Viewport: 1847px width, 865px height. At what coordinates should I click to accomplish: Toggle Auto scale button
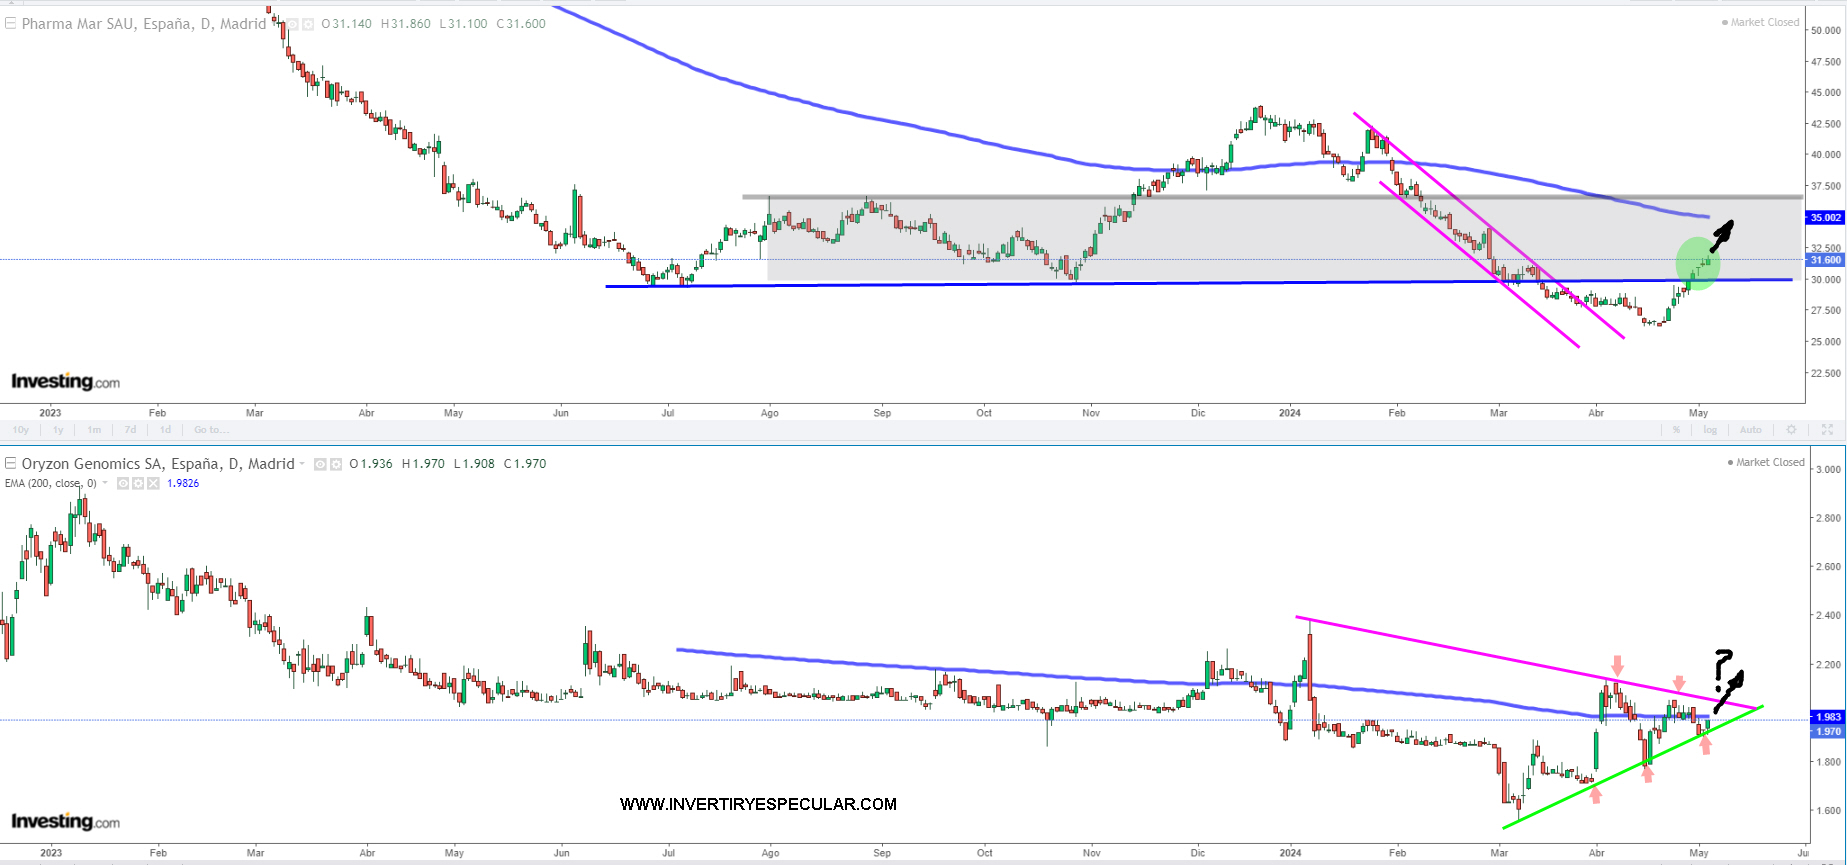pos(1751,430)
